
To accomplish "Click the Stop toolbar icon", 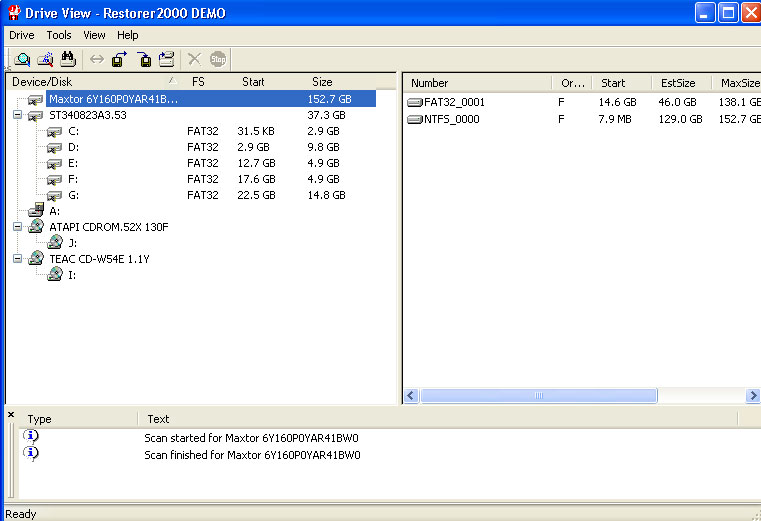I will click(218, 59).
